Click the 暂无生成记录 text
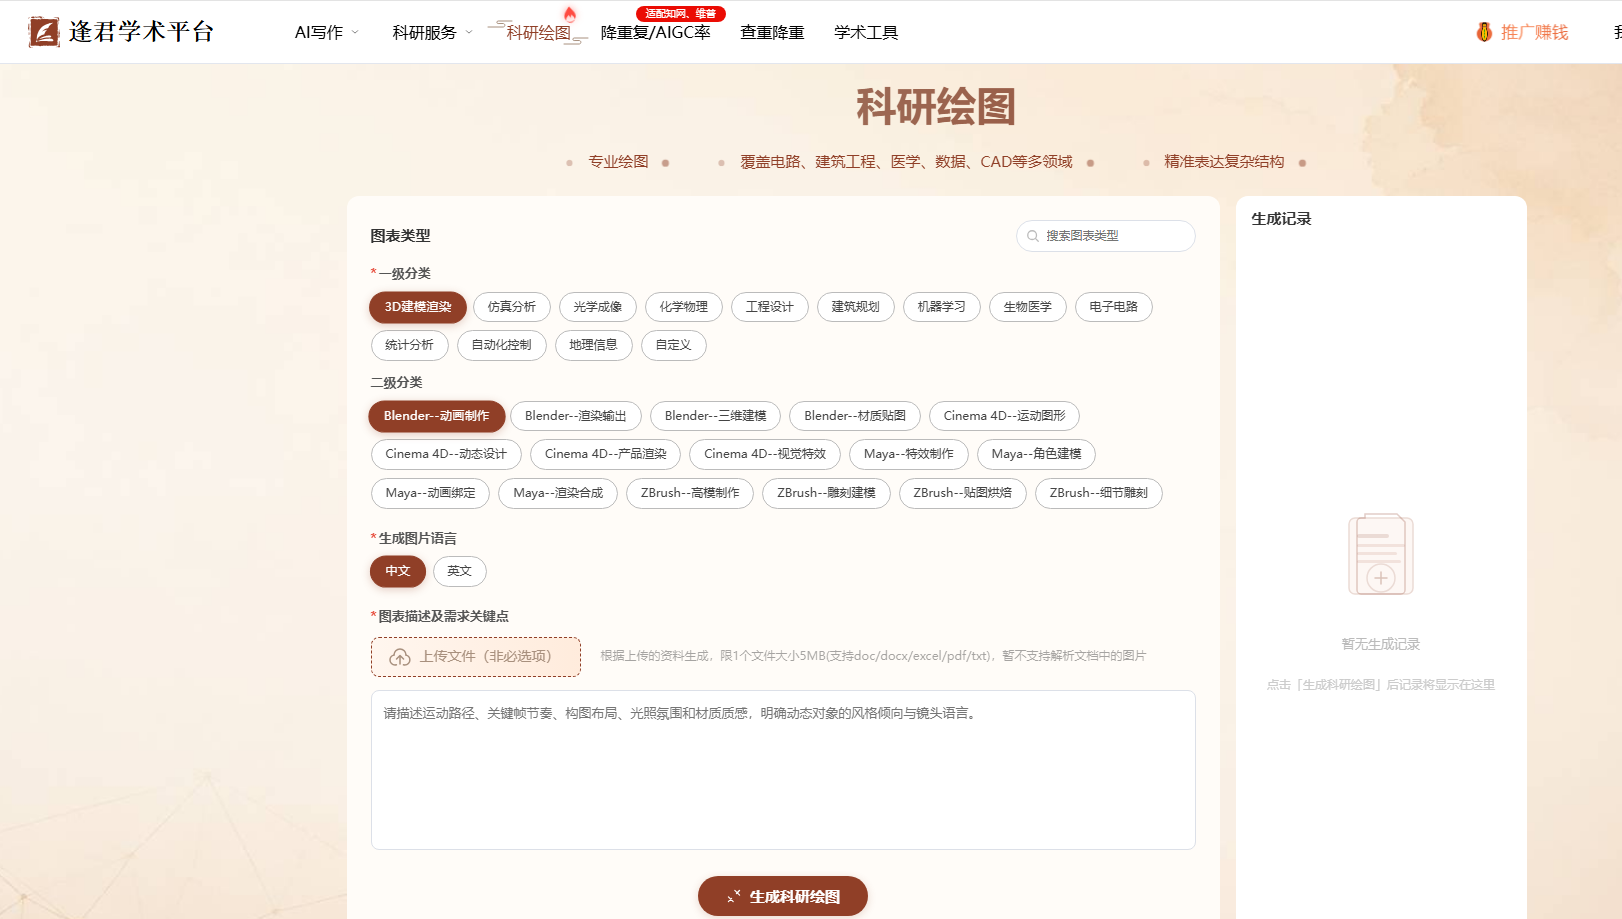Viewport: 1622px width, 919px height. (1381, 644)
